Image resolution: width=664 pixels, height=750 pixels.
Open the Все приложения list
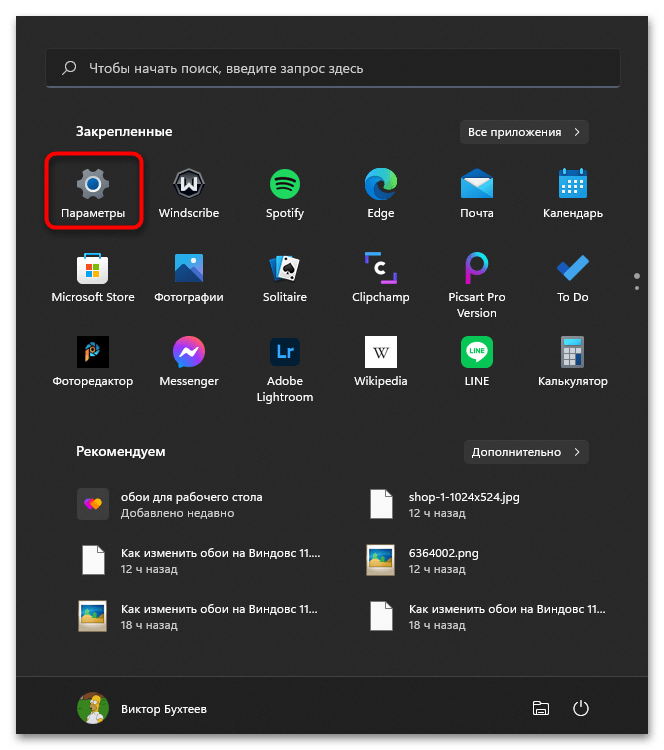pyautogui.click(x=524, y=132)
